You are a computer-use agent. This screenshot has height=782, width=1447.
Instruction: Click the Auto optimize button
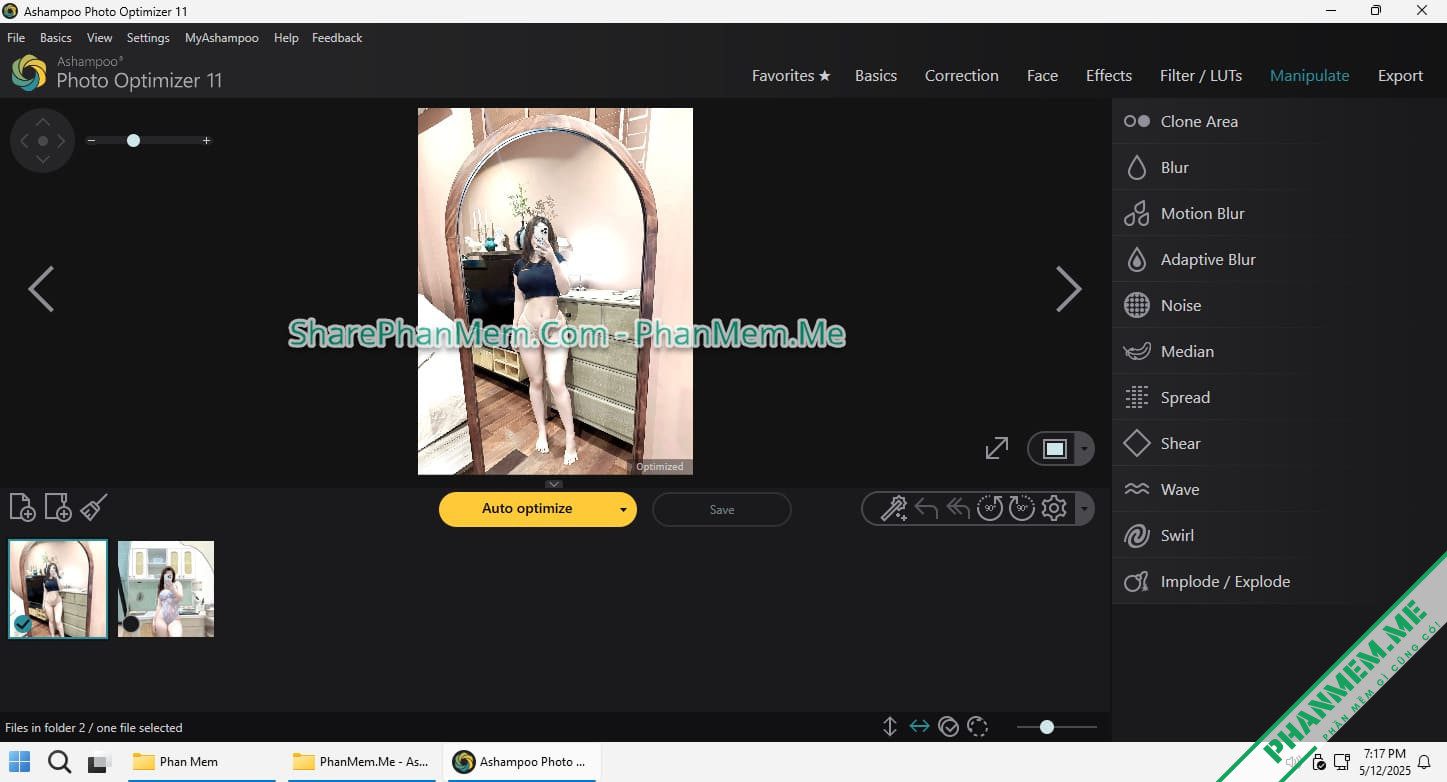point(527,509)
